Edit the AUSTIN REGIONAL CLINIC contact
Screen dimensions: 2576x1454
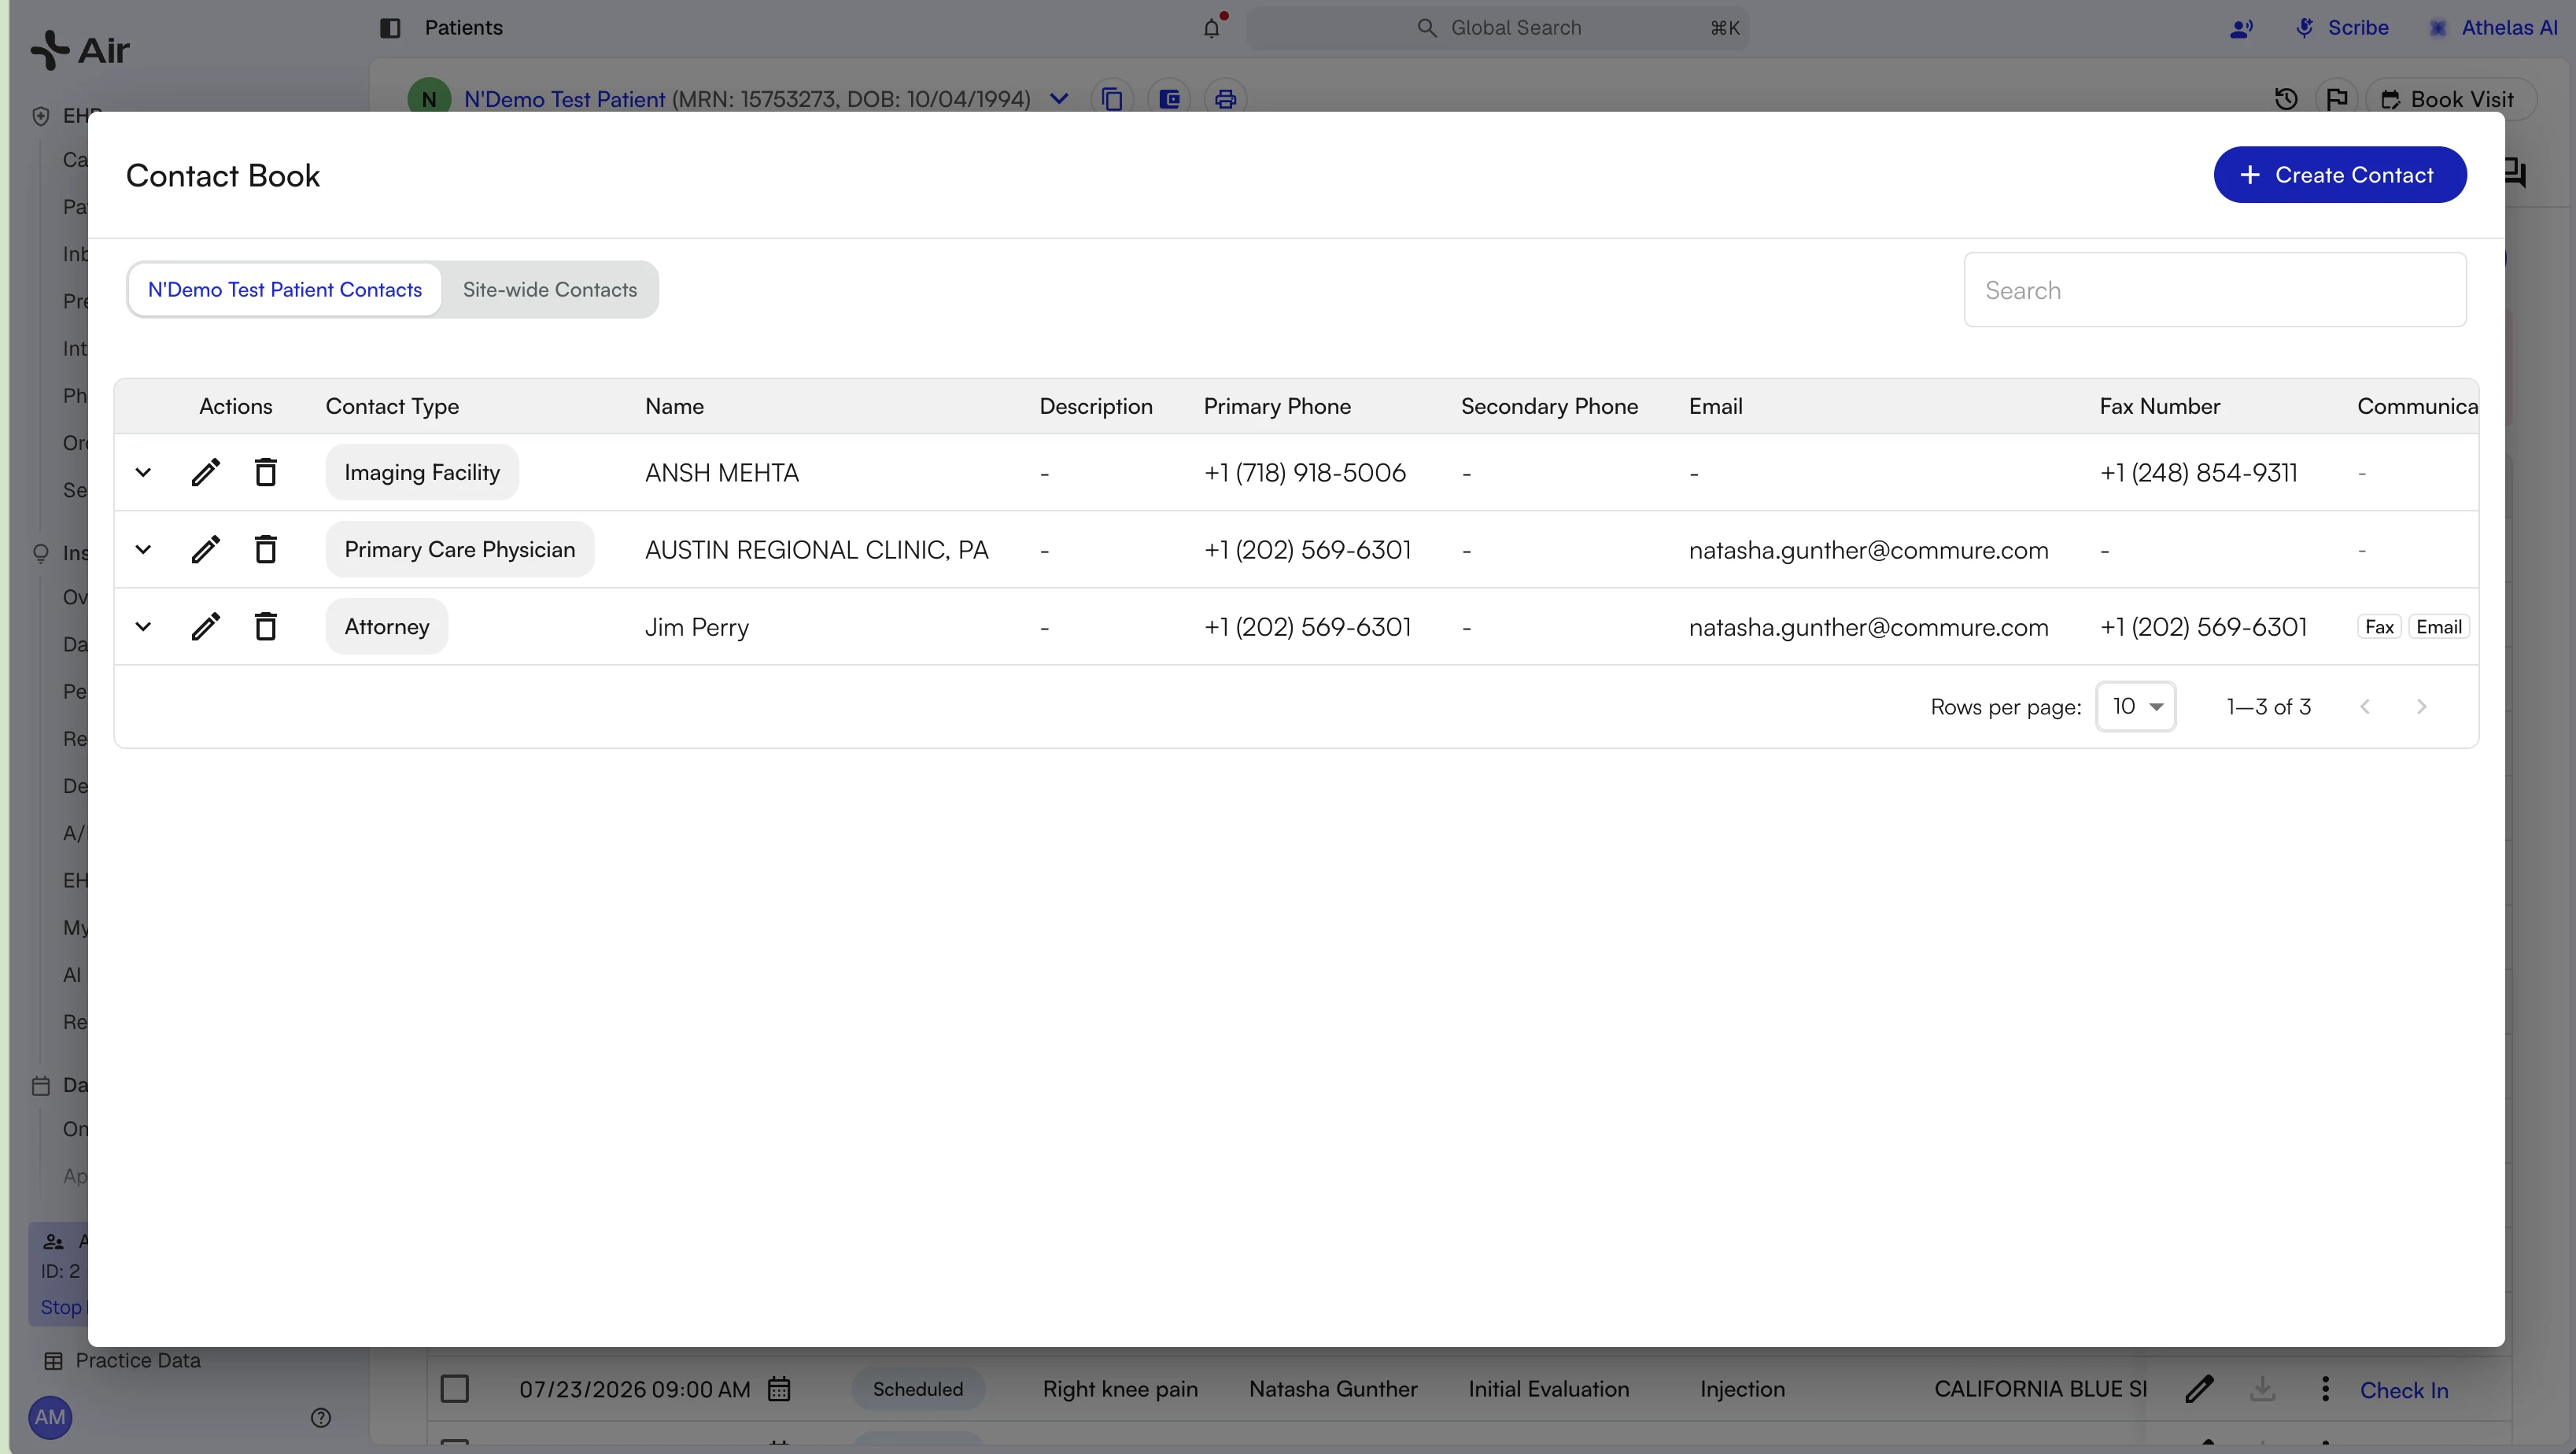pos(206,549)
